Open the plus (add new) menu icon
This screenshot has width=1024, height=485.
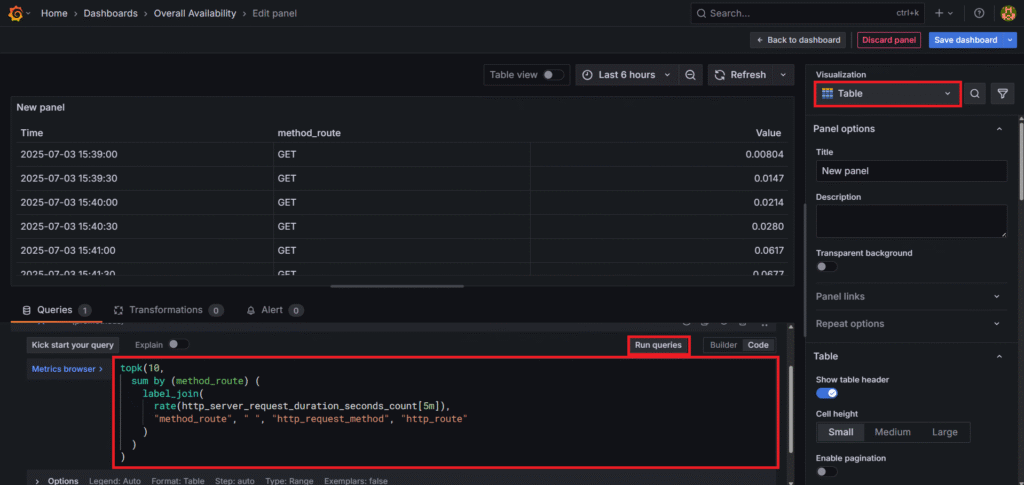pos(940,13)
